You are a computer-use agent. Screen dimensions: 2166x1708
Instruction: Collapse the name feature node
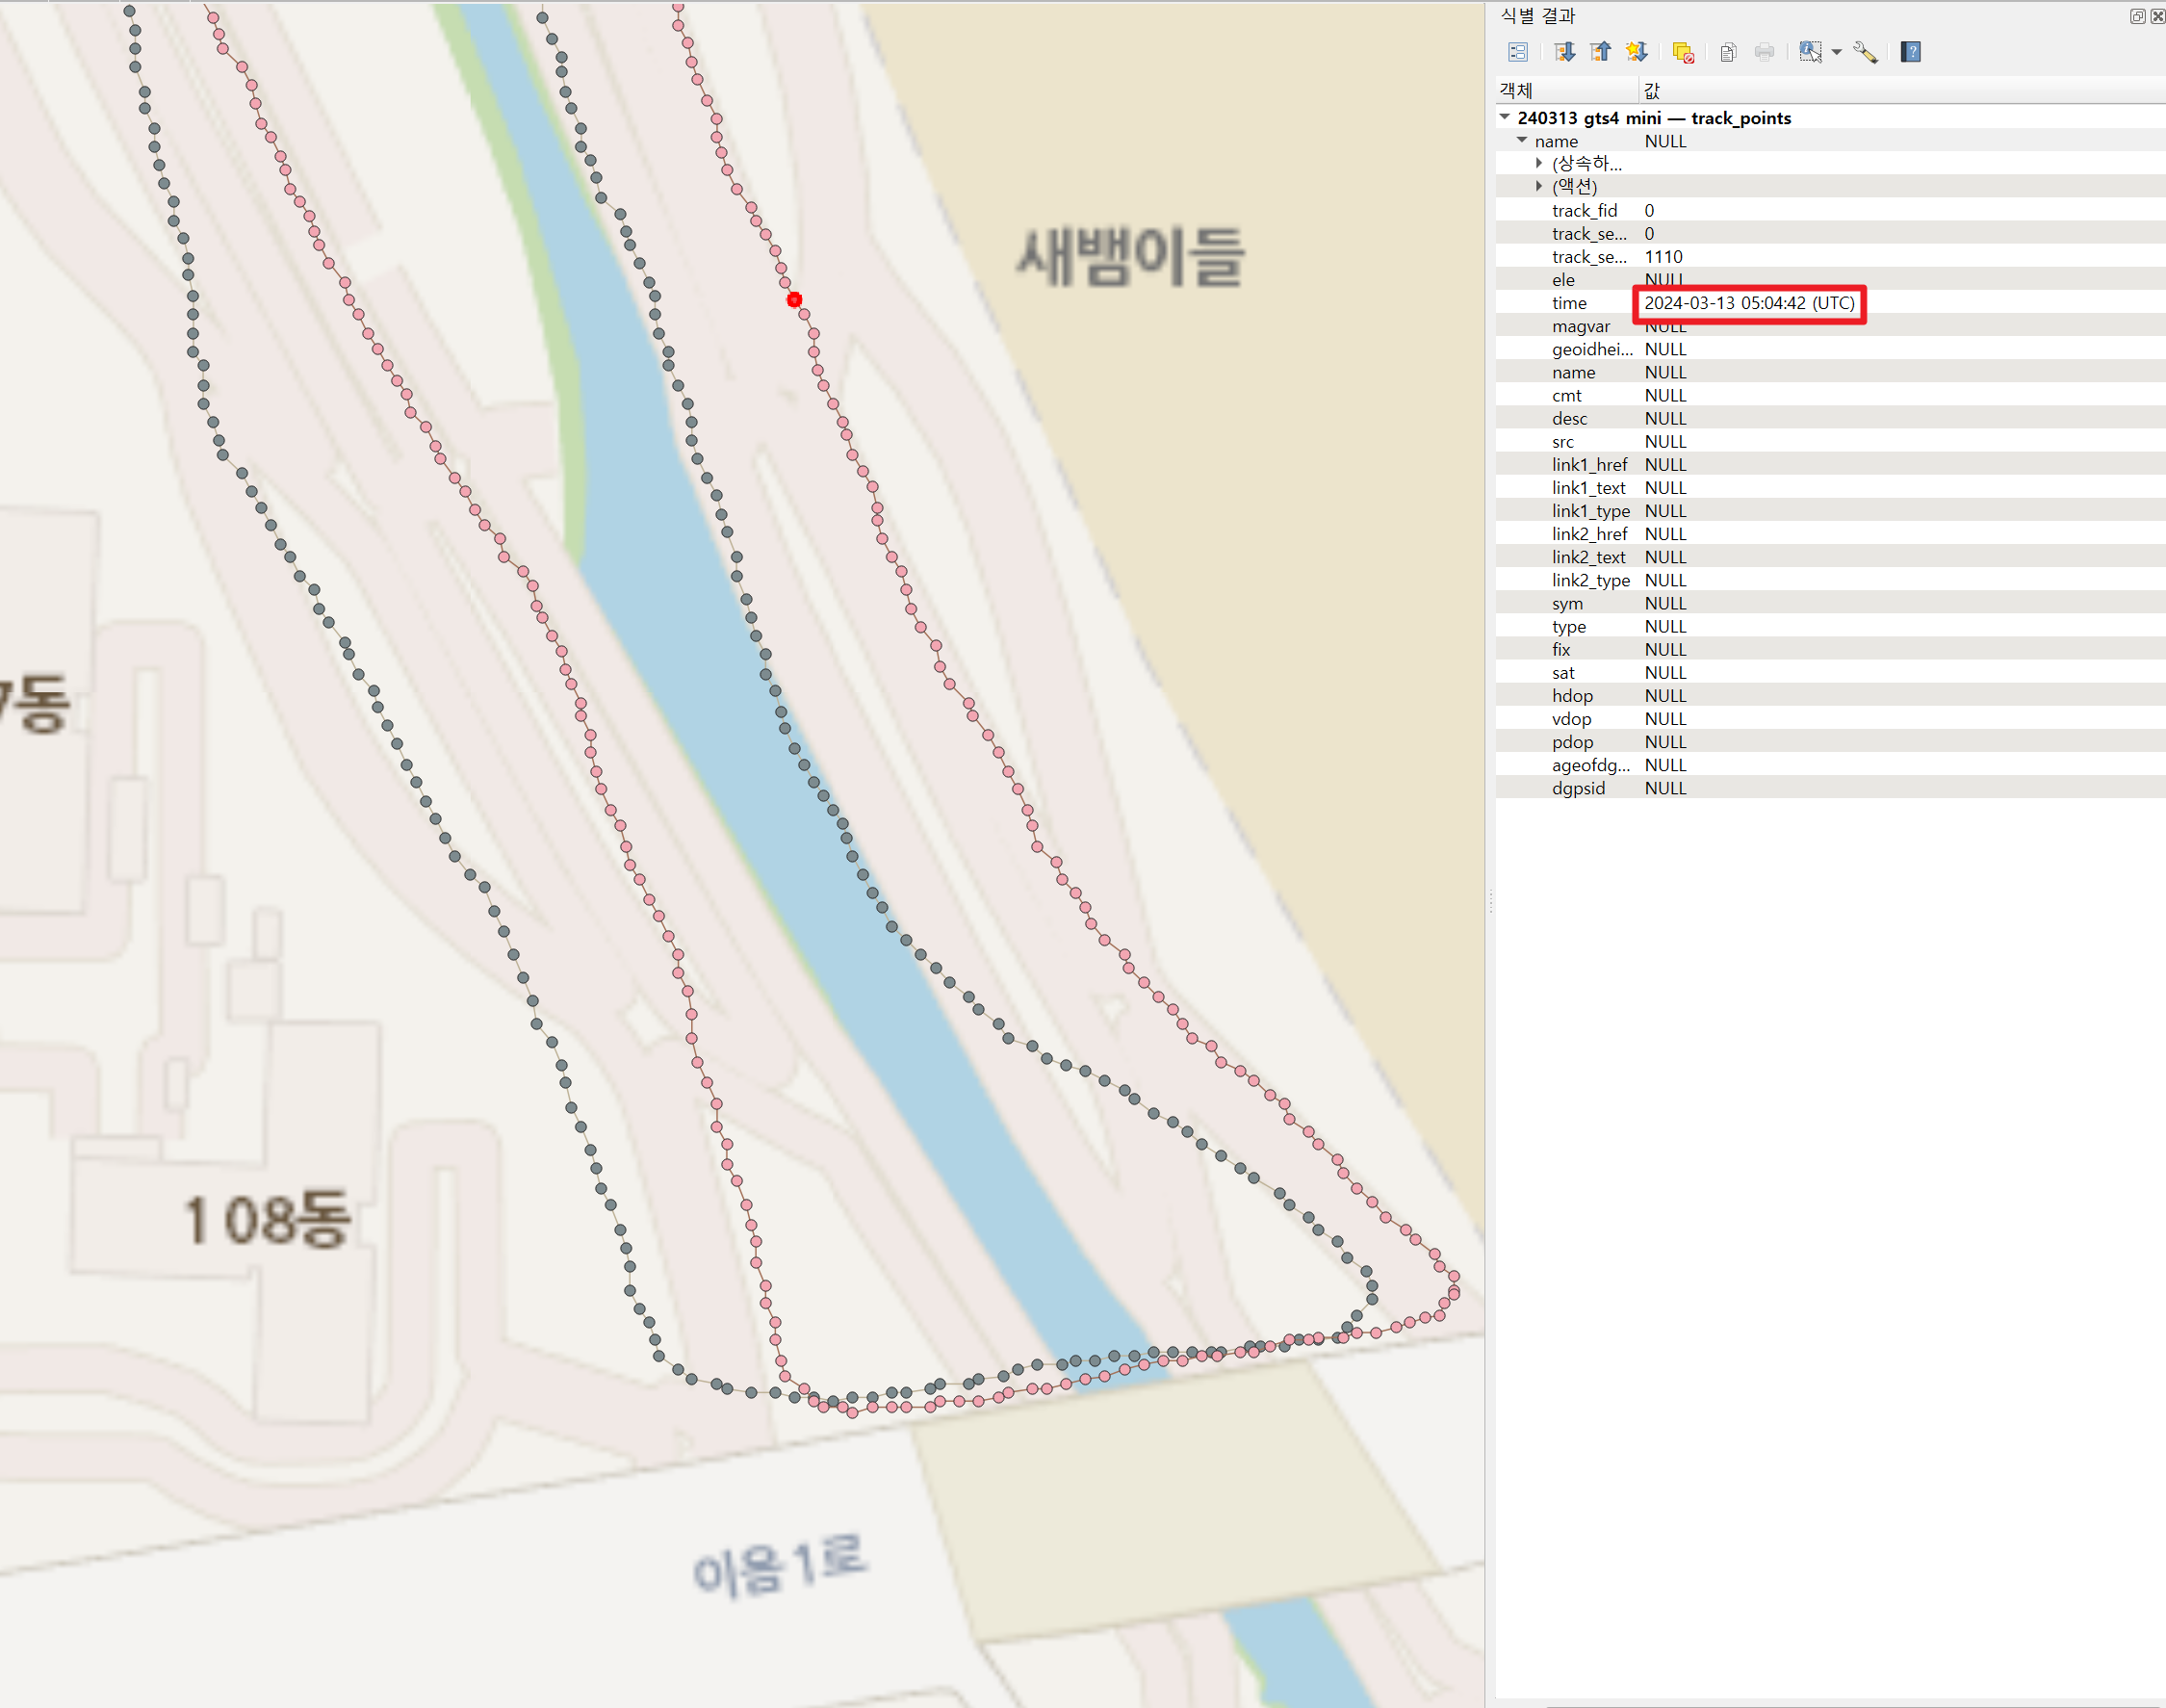pos(1522,140)
